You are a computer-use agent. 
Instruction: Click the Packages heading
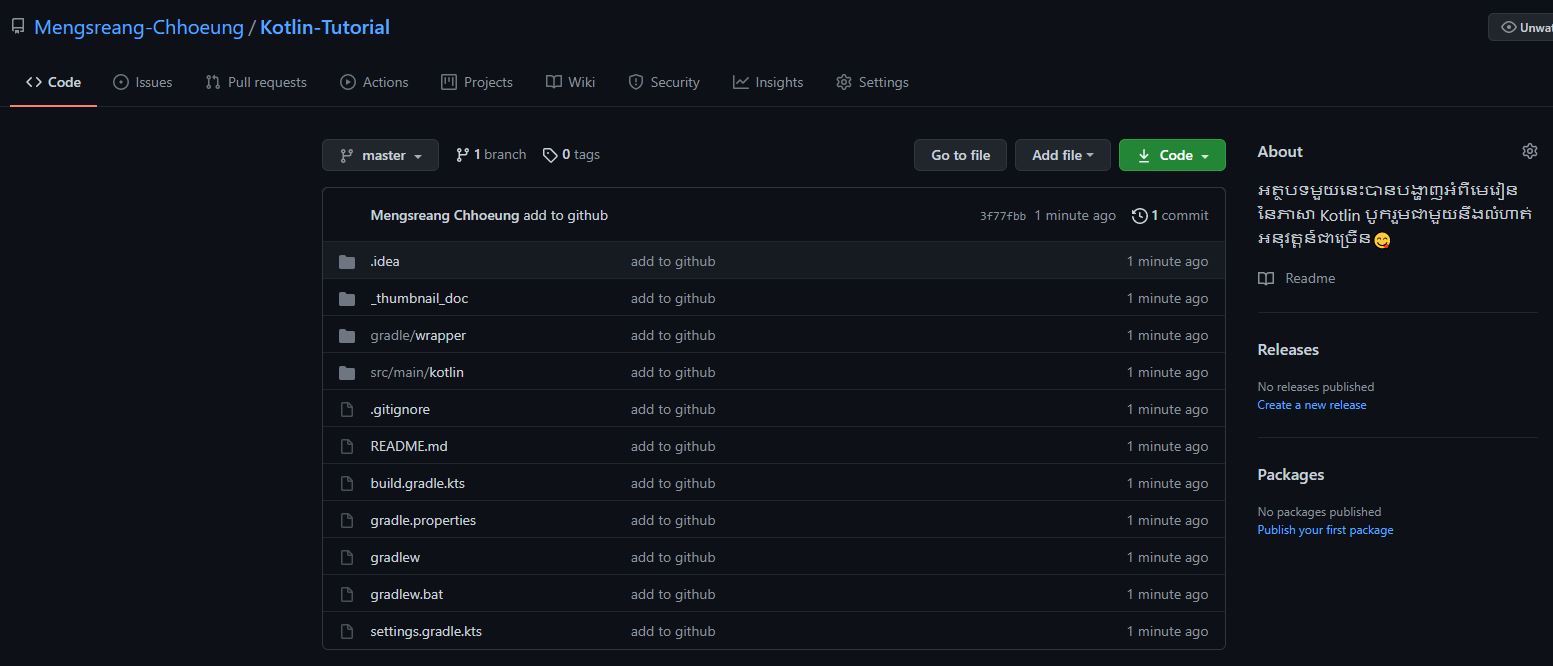pos(1291,474)
